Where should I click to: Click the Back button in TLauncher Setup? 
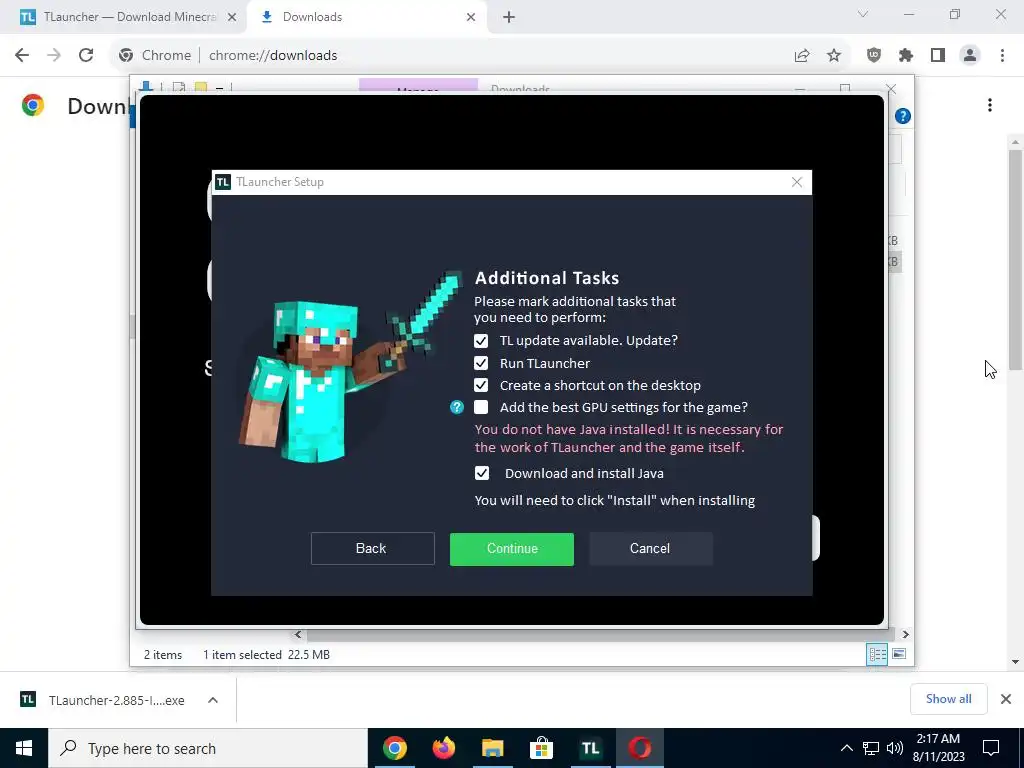point(372,549)
